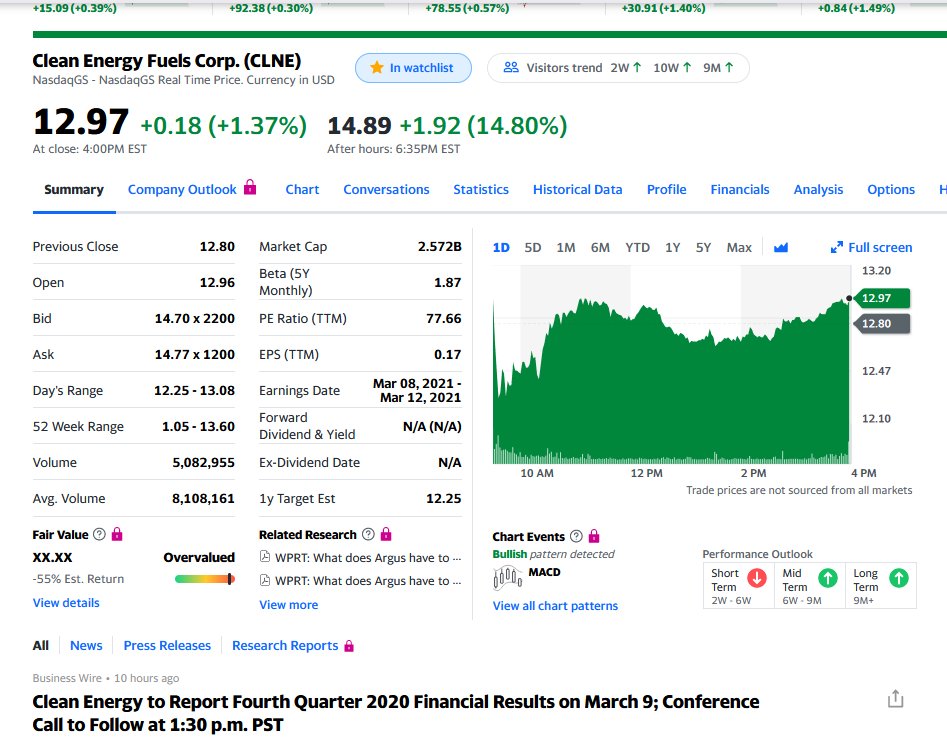Image resolution: width=947 pixels, height=743 pixels.
Task: Toggle the In watchlist button
Action: [413, 68]
